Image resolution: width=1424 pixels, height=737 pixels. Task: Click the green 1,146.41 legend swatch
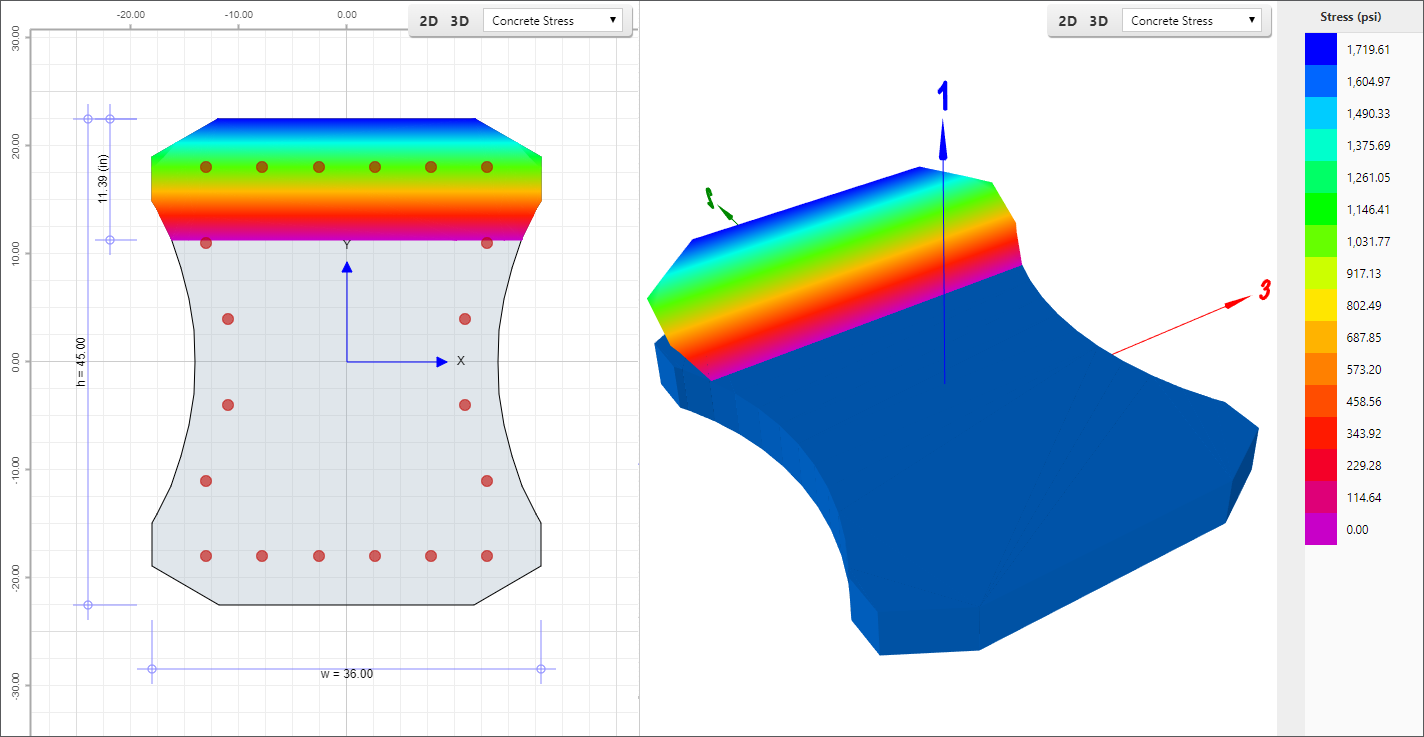click(x=1321, y=209)
